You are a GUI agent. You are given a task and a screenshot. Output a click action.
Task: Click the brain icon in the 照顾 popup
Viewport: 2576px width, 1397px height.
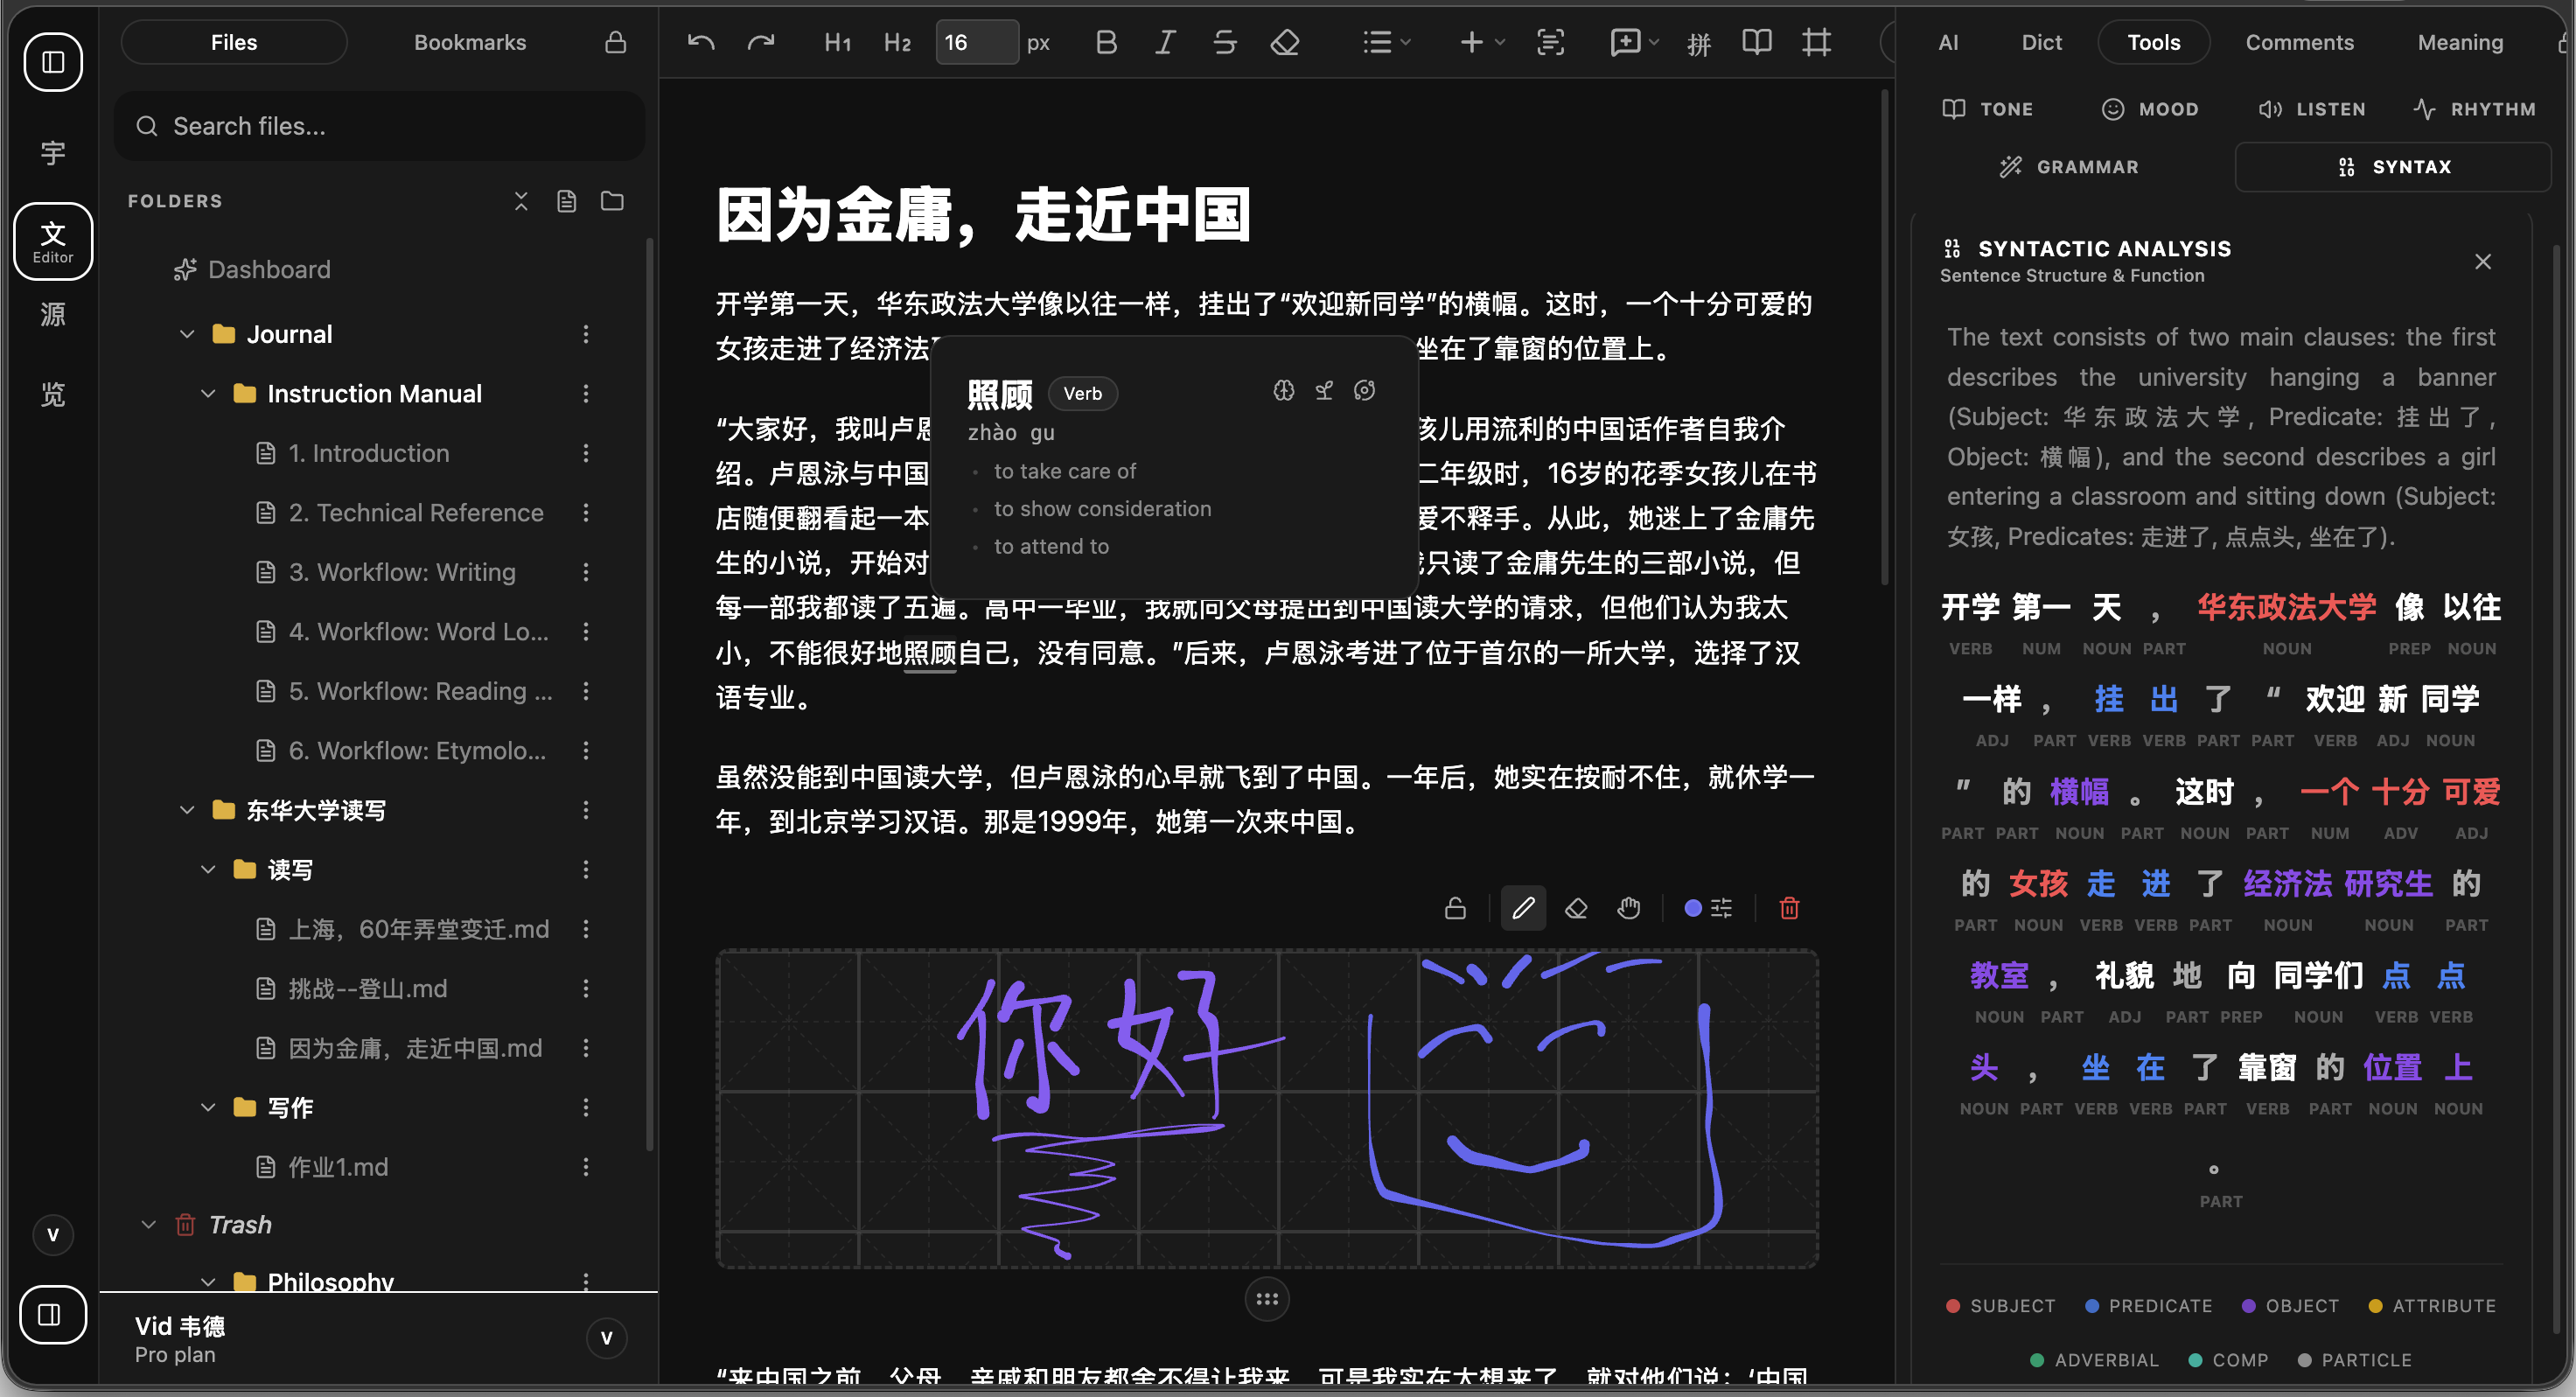pyautogui.click(x=1284, y=390)
